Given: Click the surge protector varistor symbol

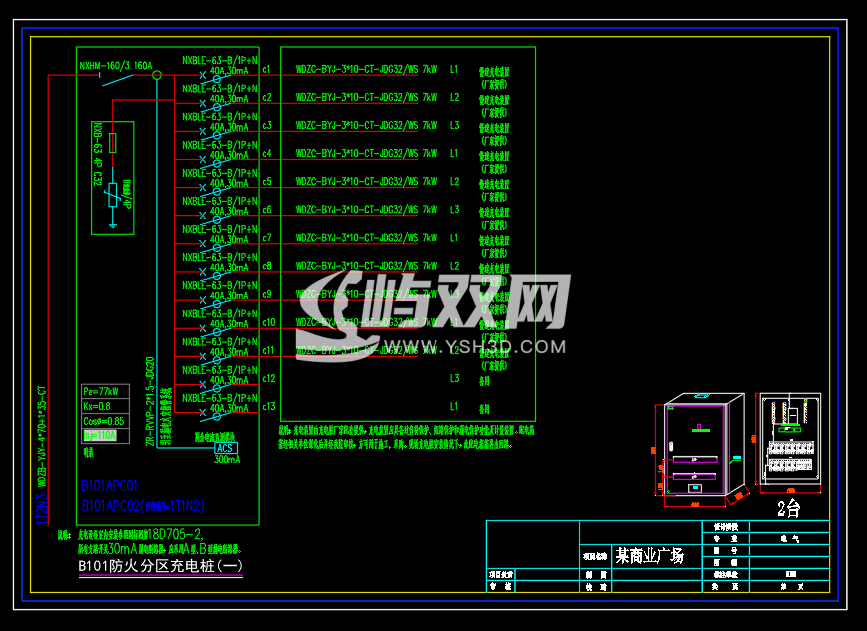Looking at the screenshot, I should pos(113,195).
